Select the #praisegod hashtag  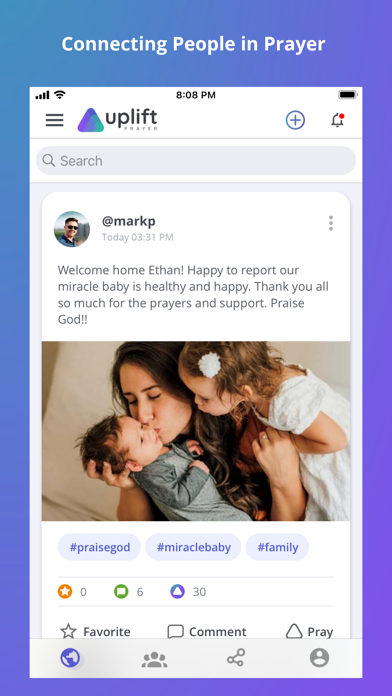(x=99, y=547)
